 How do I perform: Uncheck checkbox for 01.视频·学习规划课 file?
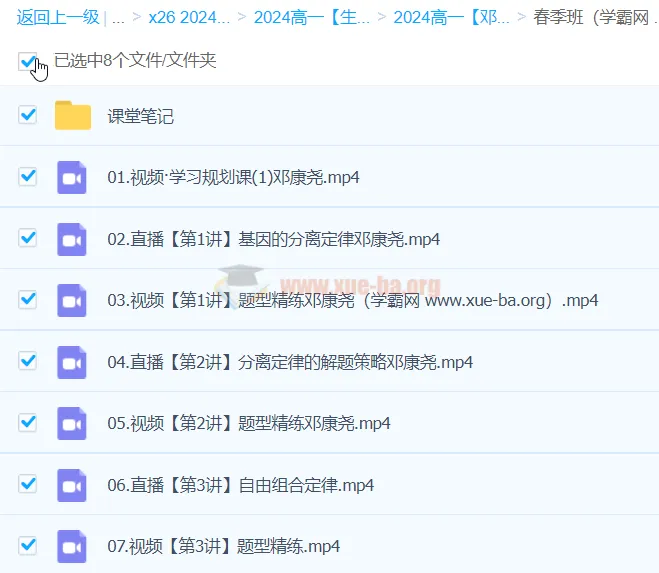(x=28, y=177)
